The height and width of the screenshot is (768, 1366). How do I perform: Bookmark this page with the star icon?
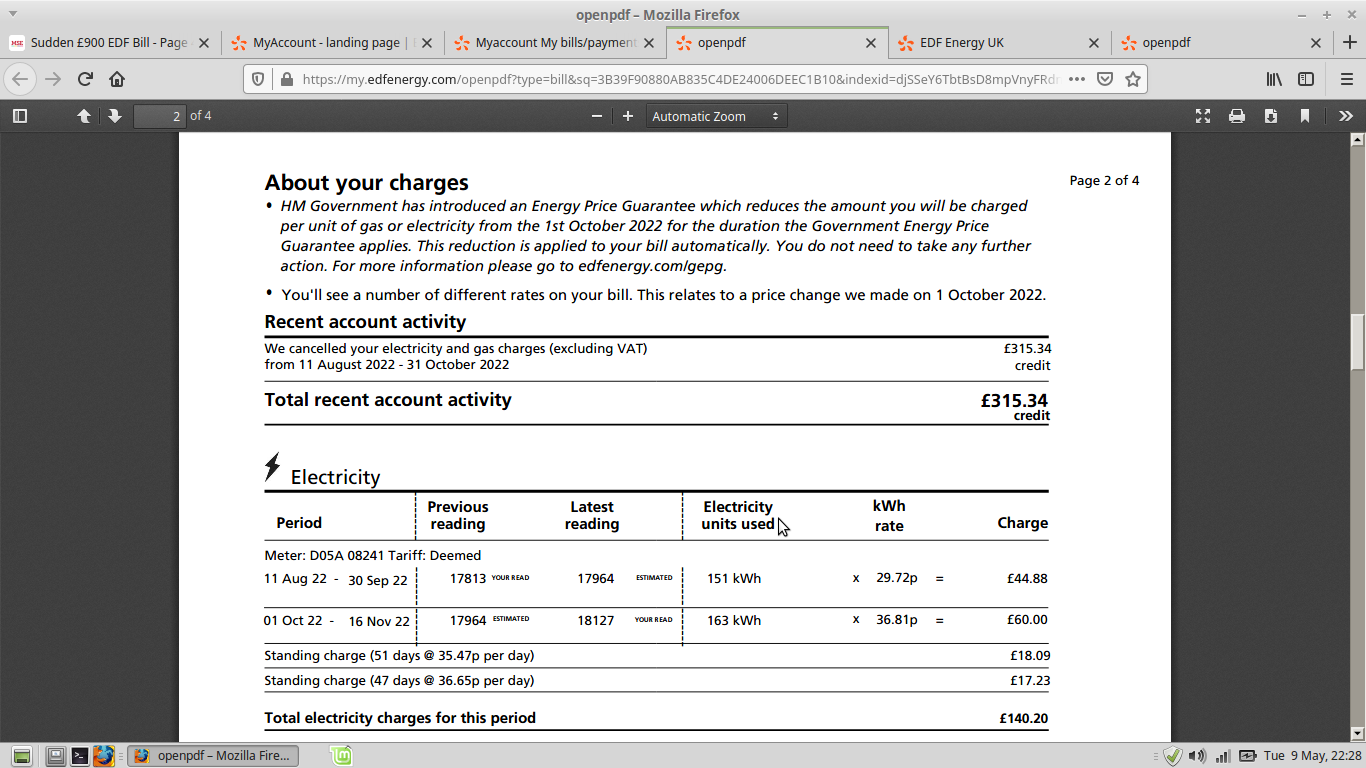point(1131,78)
